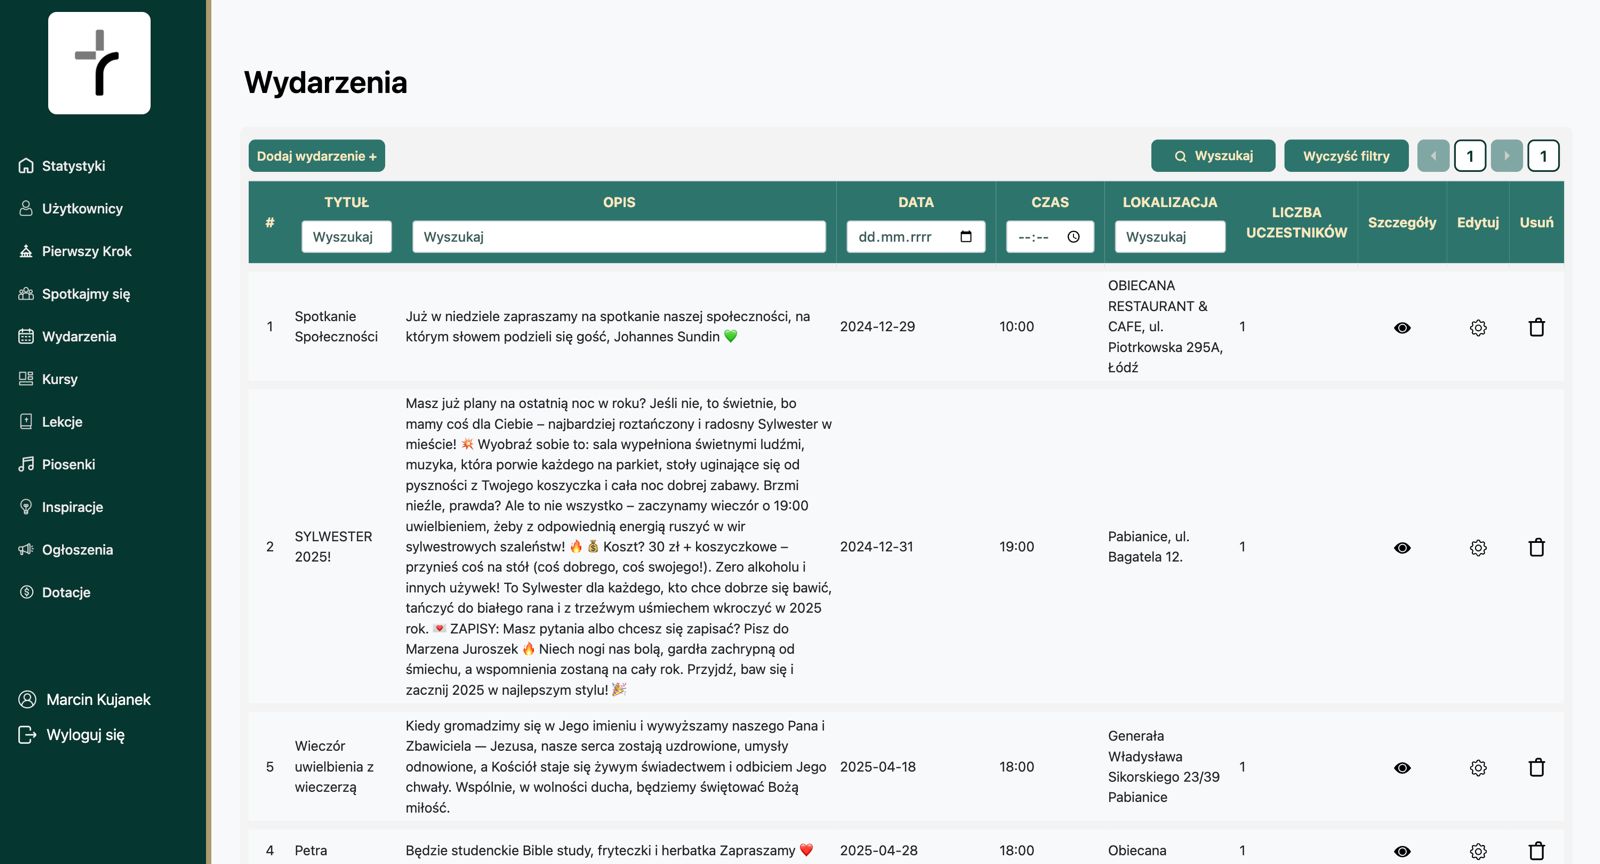This screenshot has height=864, width=1600.
Task: Delete the Wieczór uwielbienia z wieczerzą event
Action: (x=1537, y=767)
